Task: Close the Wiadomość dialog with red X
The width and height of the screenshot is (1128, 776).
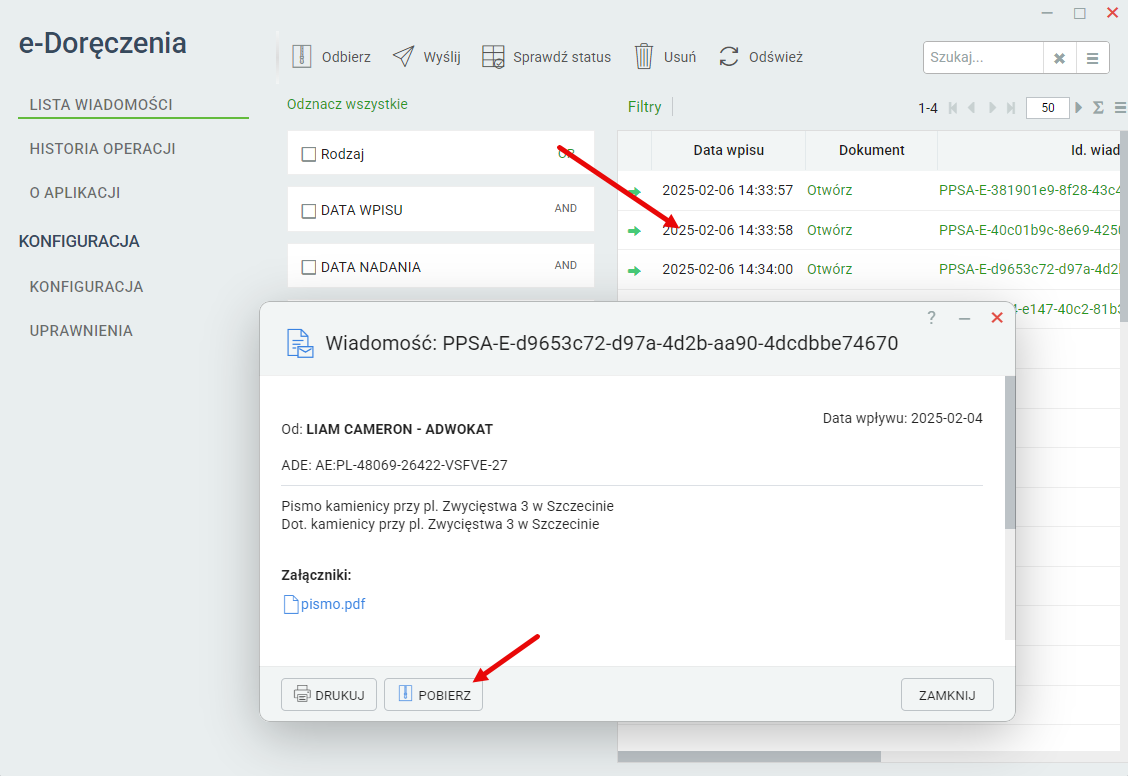Action: [x=997, y=317]
